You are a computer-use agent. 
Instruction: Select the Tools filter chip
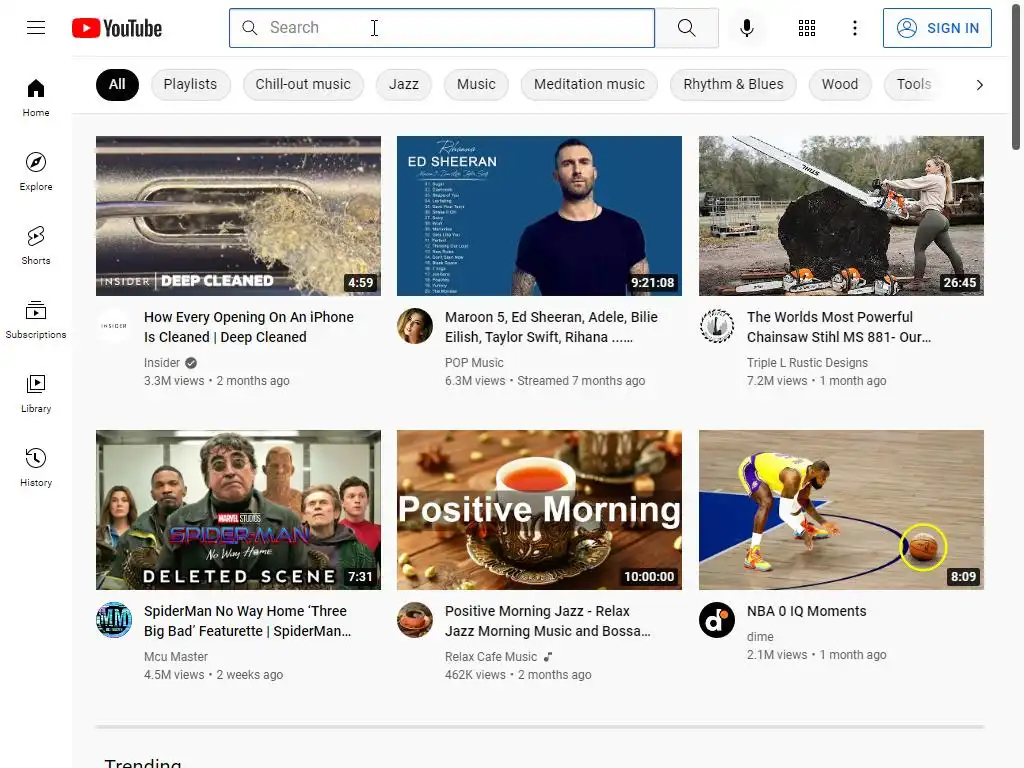click(914, 84)
